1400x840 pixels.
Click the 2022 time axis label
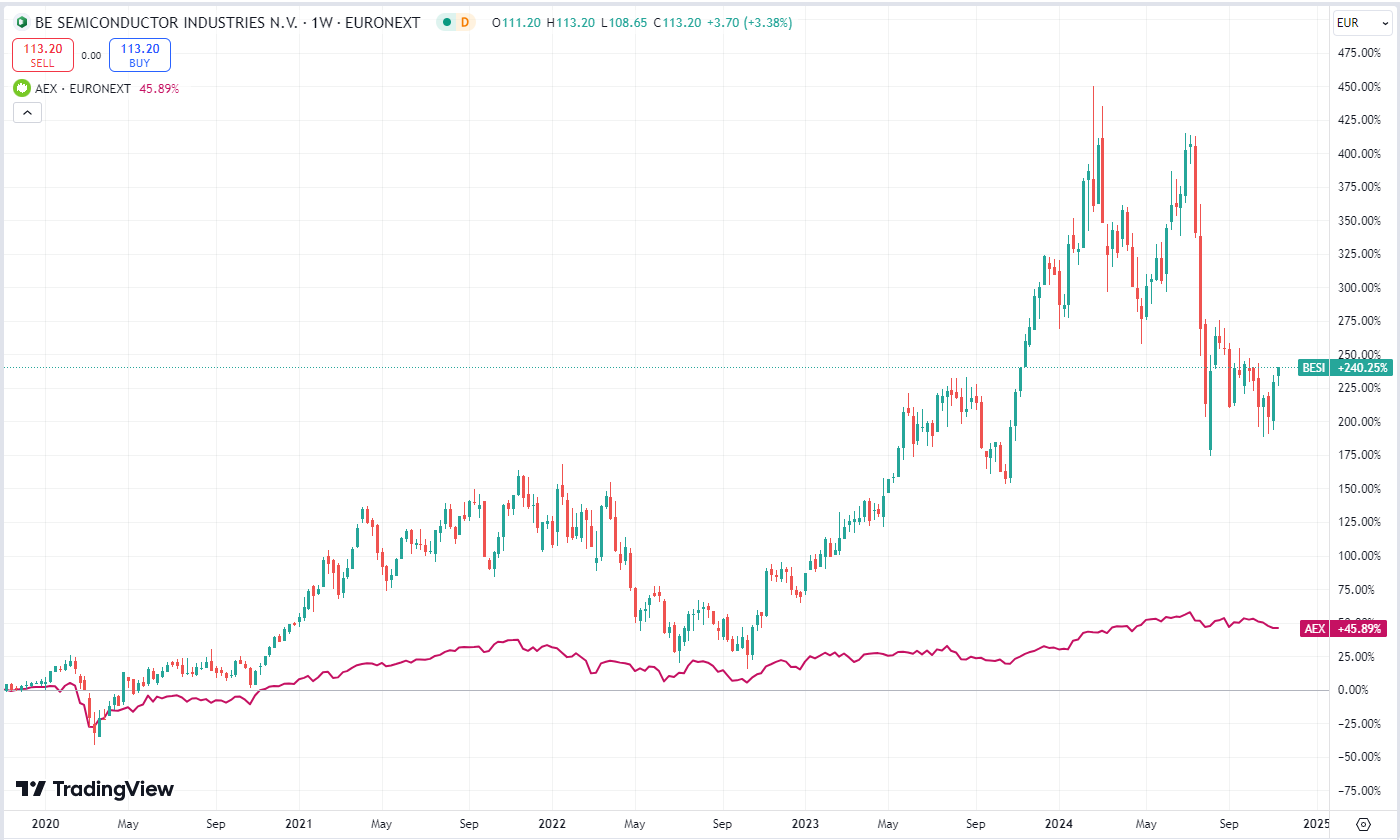pos(553,824)
